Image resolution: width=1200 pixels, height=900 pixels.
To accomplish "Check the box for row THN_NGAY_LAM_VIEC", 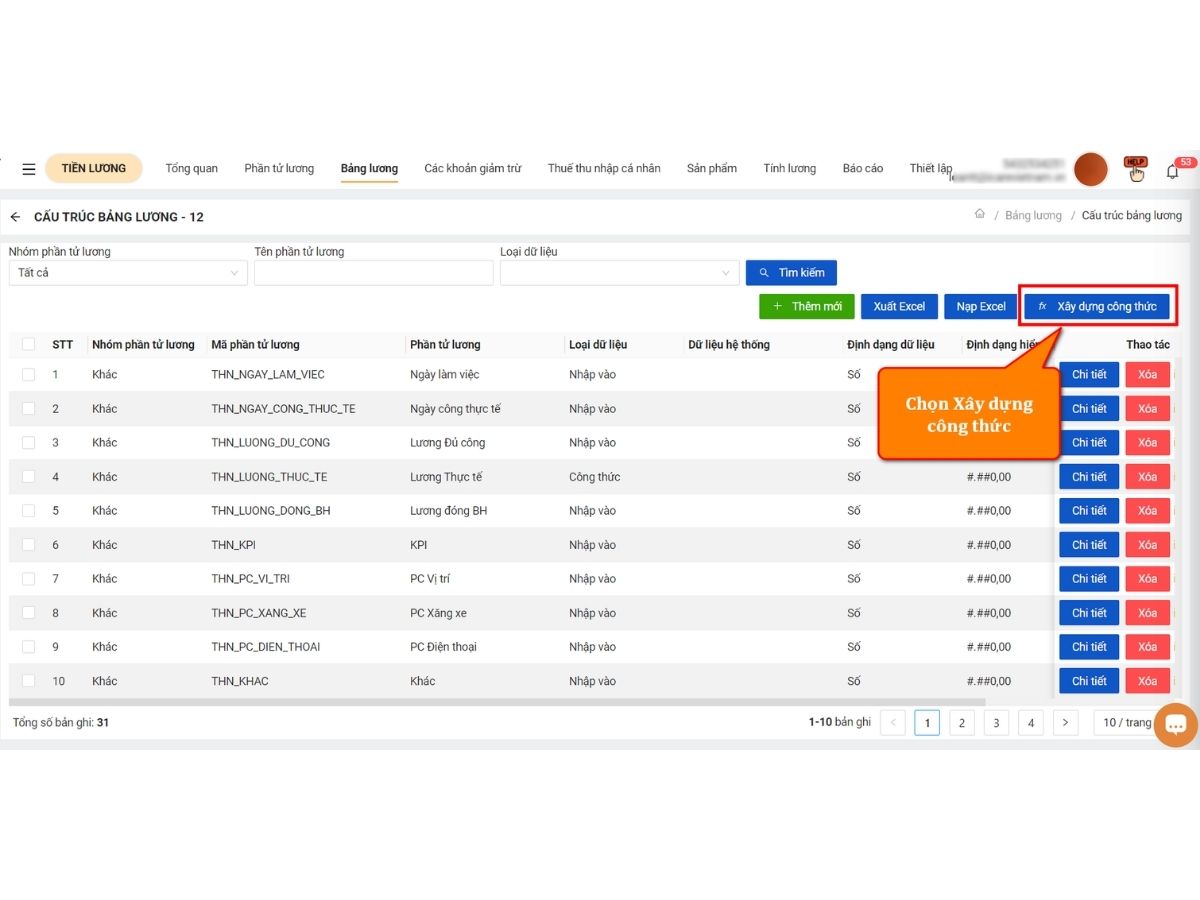I will coord(28,375).
